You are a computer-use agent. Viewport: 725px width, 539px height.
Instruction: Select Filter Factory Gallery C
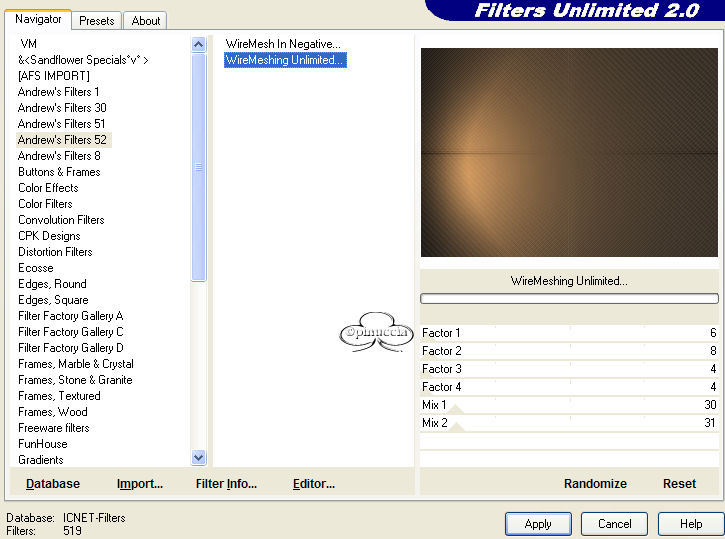(70, 332)
